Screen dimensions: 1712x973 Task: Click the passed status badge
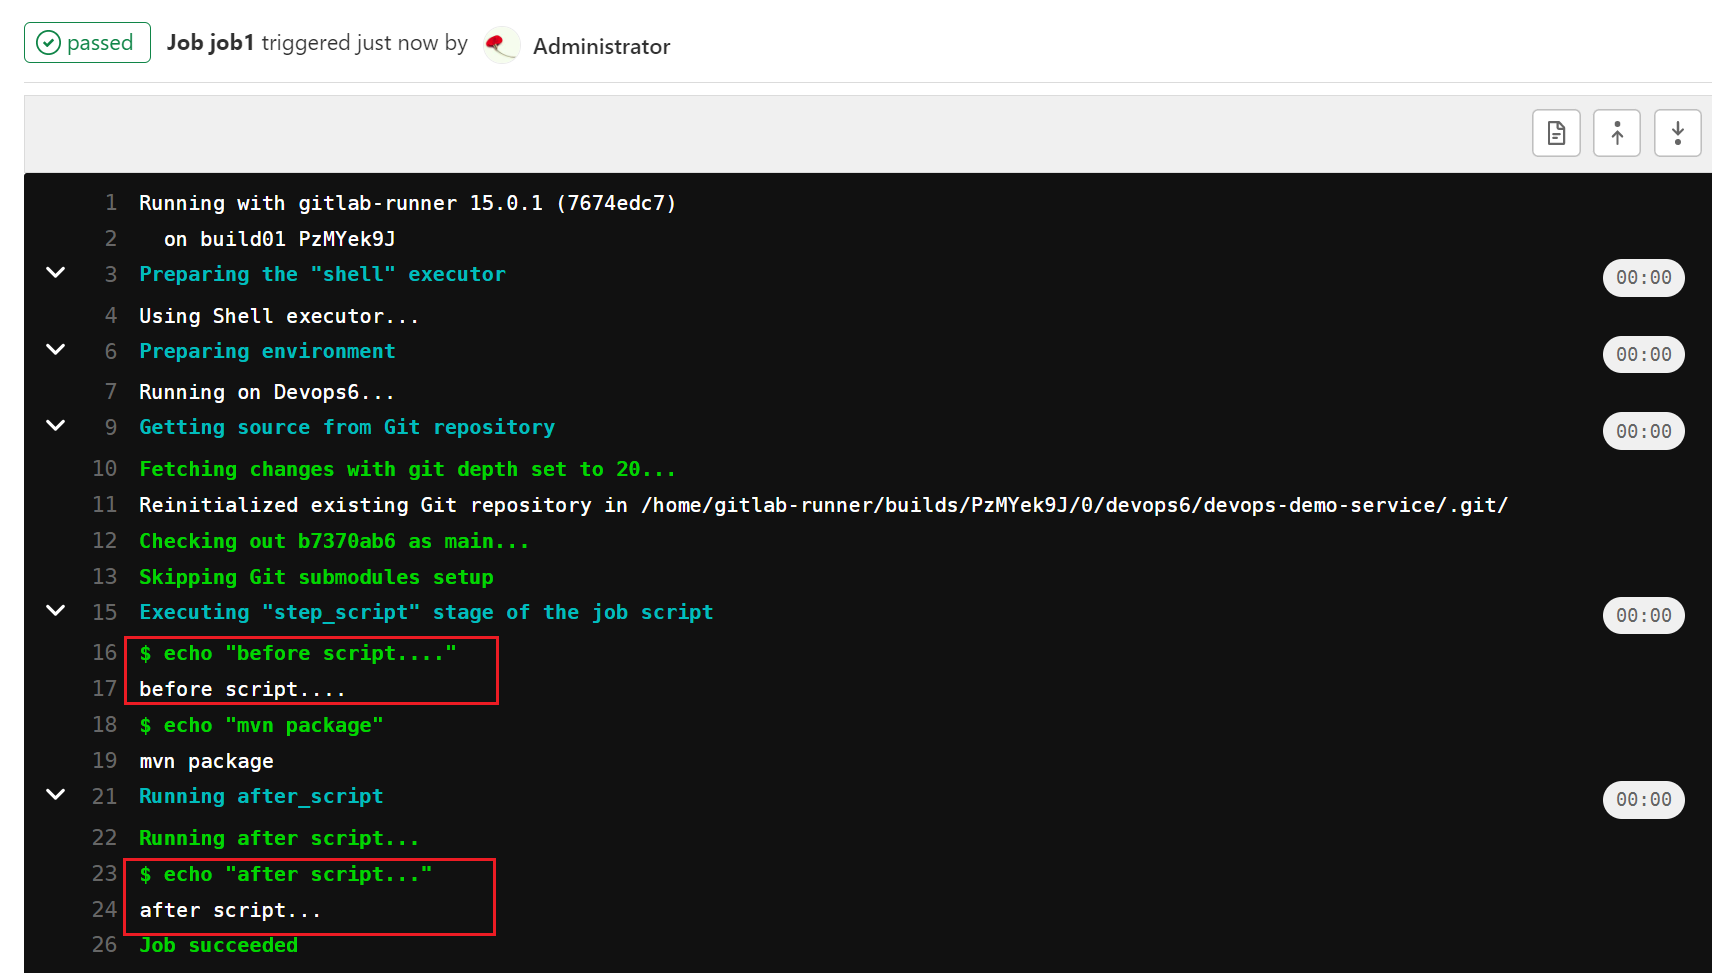tap(87, 43)
